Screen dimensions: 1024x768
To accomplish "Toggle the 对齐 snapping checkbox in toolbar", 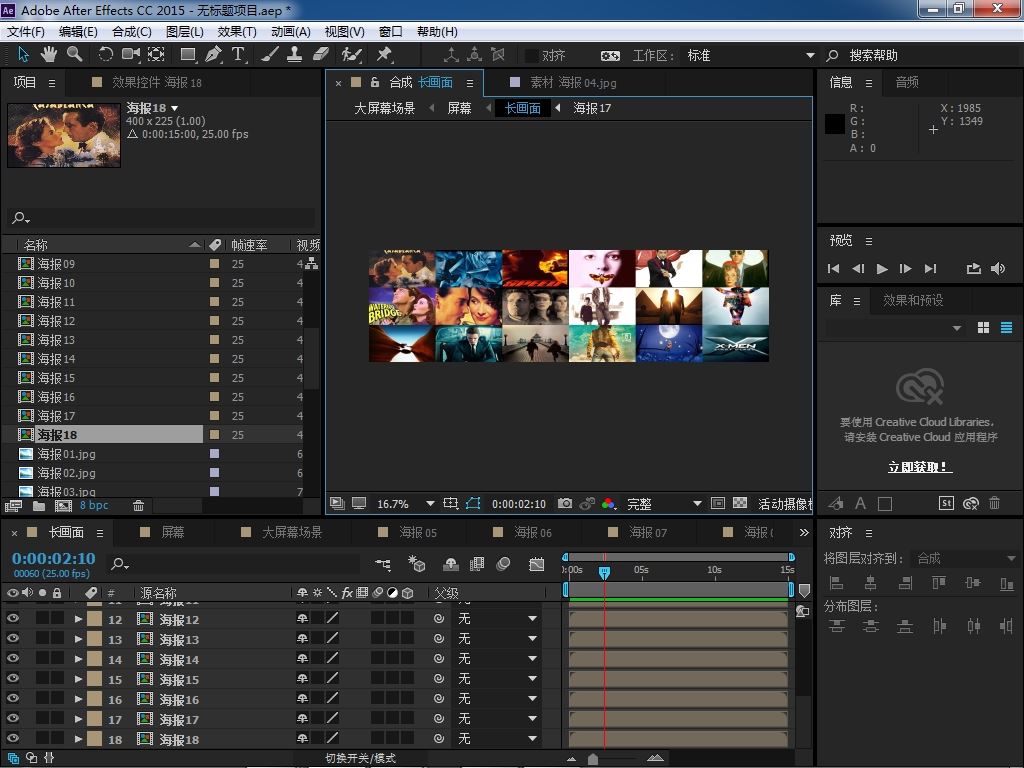I will [532, 56].
